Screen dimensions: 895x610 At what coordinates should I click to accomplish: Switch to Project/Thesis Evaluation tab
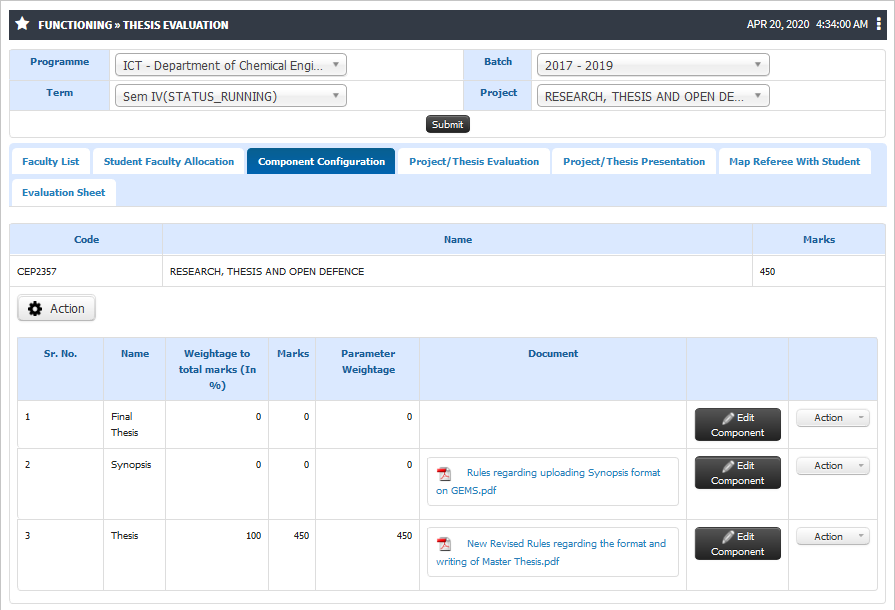coord(474,161)
